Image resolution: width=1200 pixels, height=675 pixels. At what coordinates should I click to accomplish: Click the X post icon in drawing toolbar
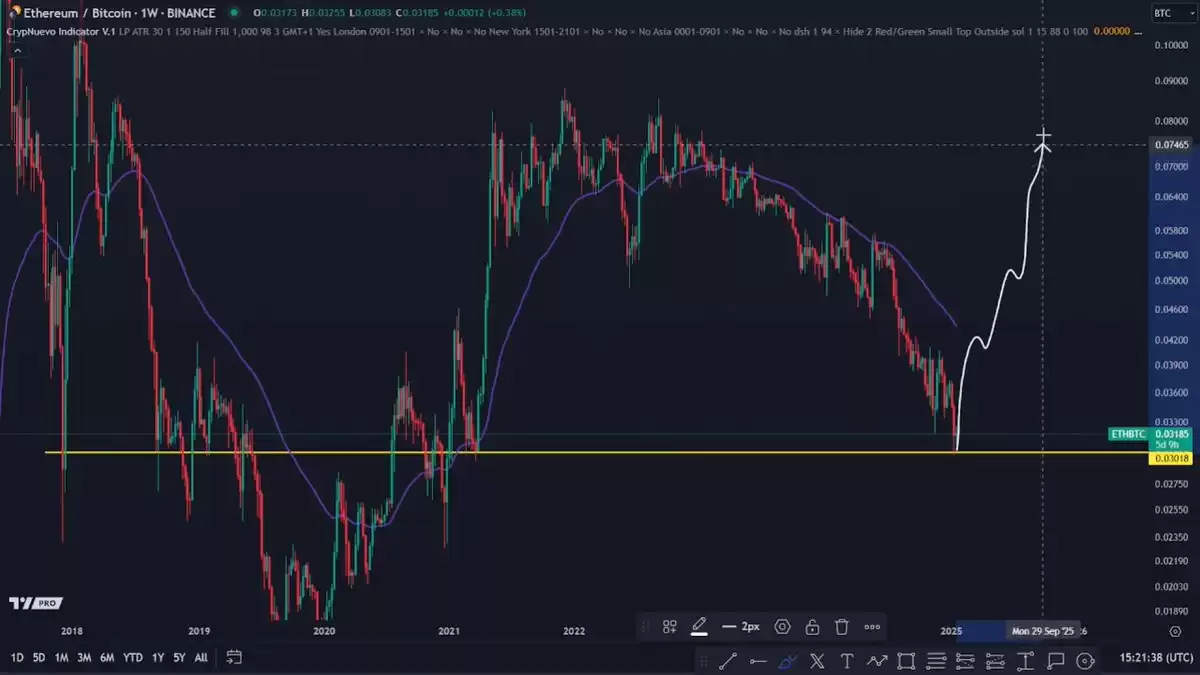point(817,660)
